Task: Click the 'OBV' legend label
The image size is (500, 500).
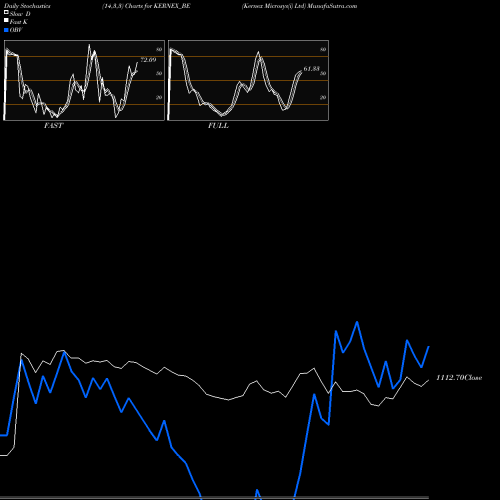Action: click(x=16, y=30)
